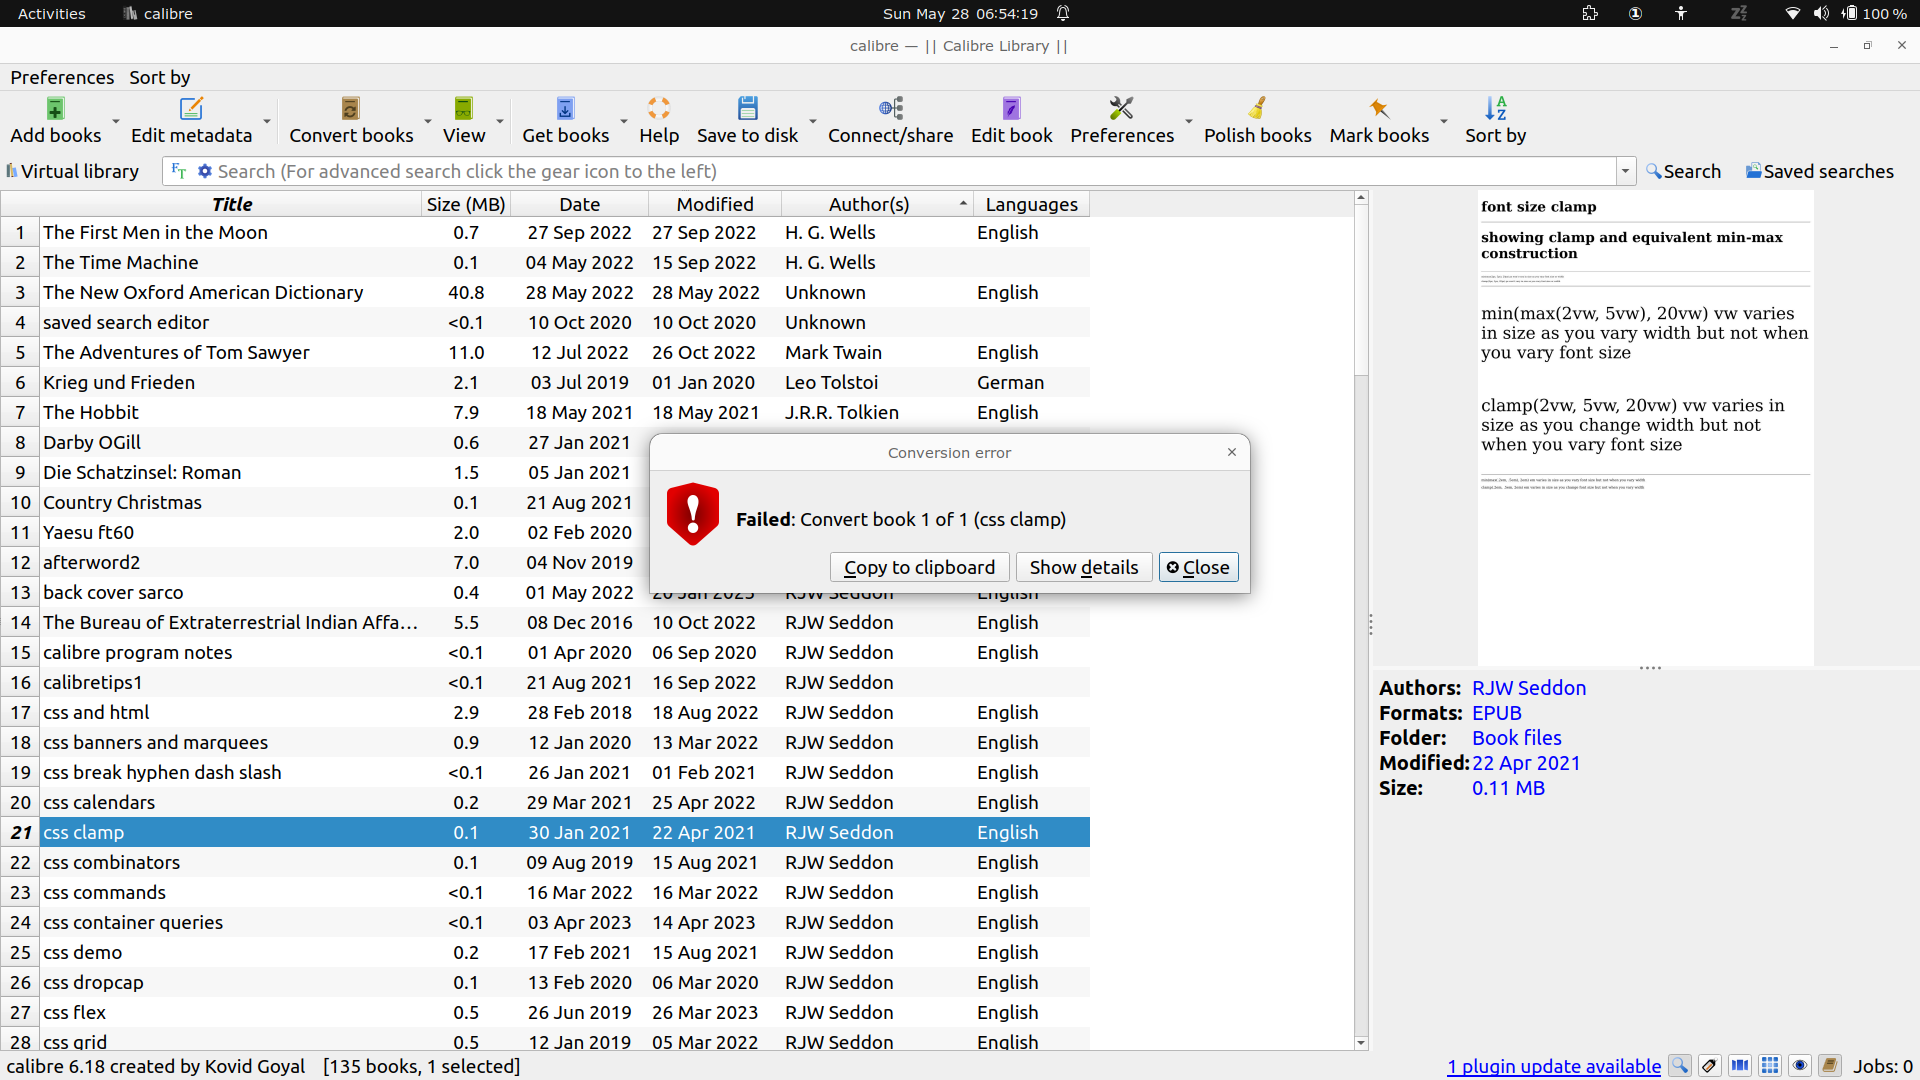Click the Convert books icon

(350, 108)
